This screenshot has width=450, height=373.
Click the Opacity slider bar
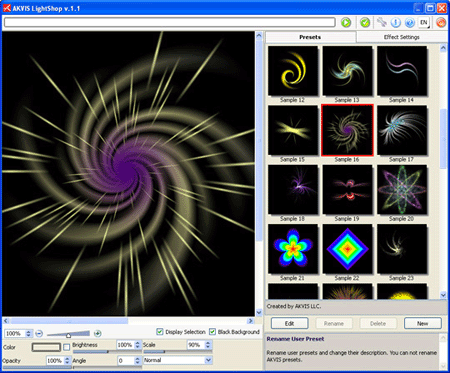pos(37,367)
